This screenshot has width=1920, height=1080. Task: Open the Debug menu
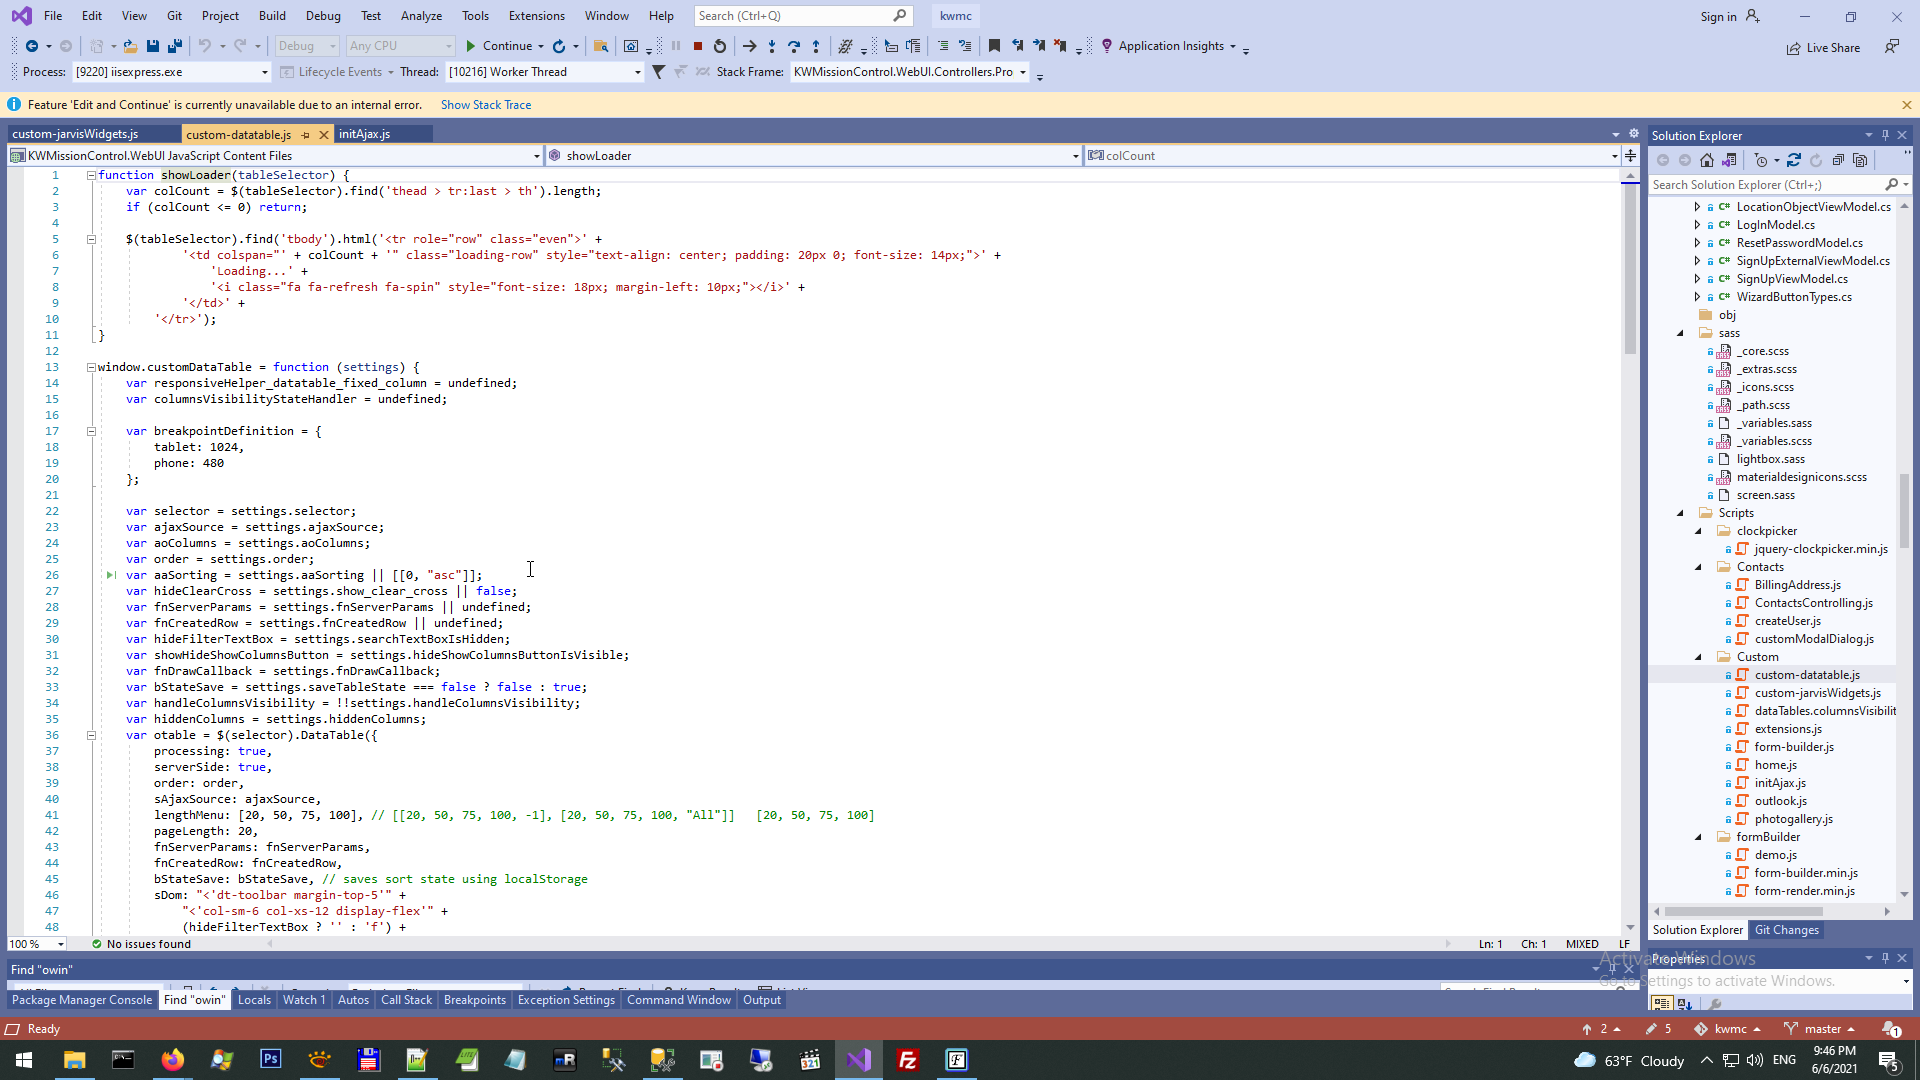tap(322, 16)
